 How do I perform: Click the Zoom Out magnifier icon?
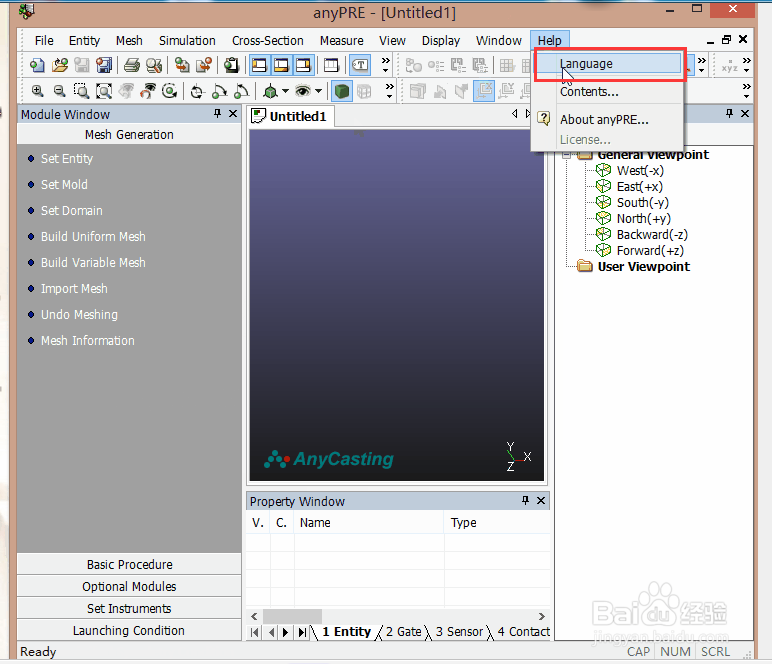coord(60,91)
